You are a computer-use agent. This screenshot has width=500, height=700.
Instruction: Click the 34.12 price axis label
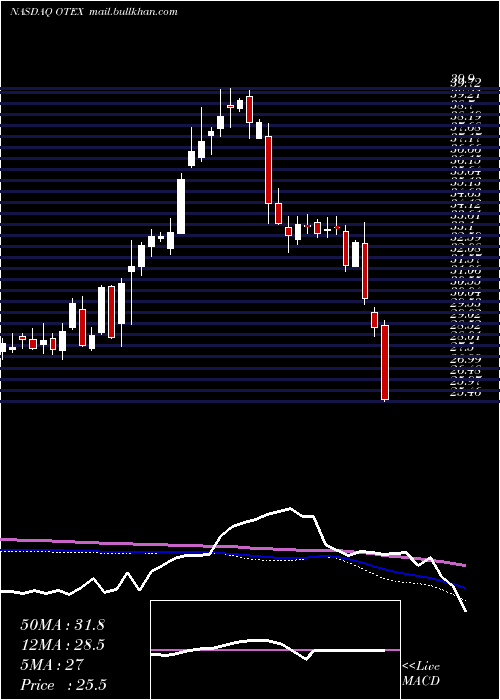(466, 206)
